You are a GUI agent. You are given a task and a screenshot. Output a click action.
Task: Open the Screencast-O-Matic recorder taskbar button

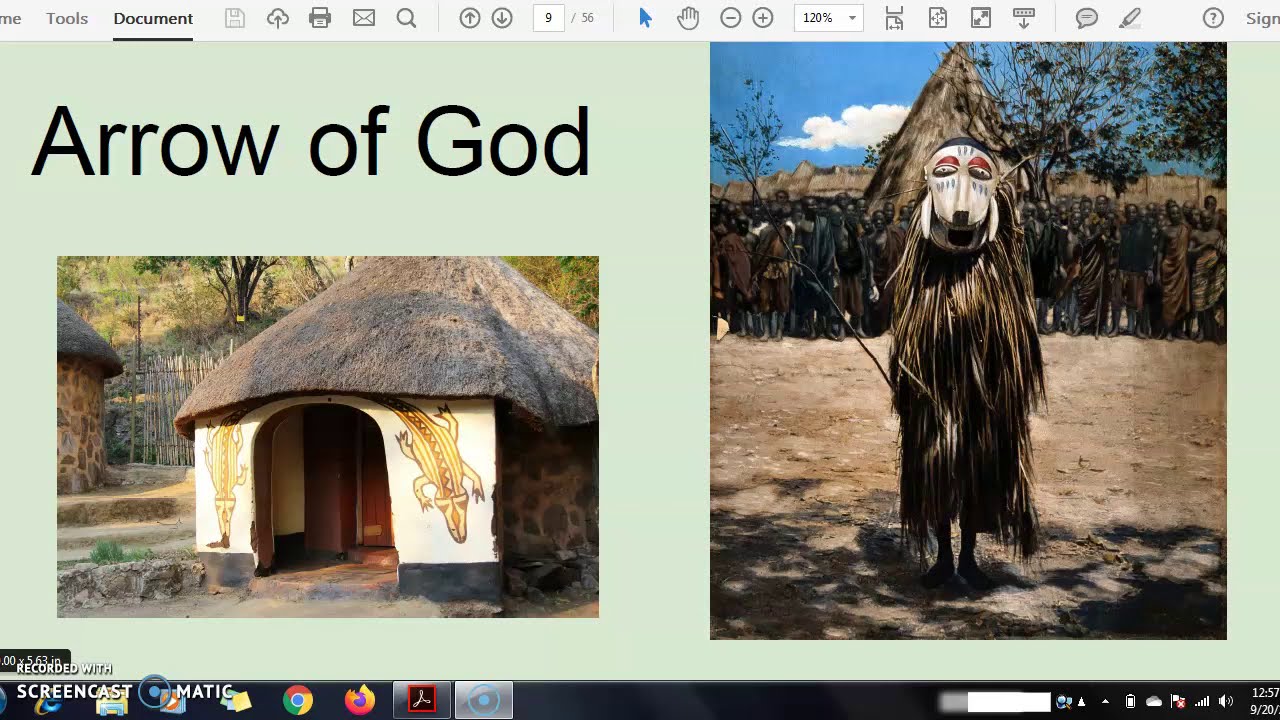pos(484,701)
